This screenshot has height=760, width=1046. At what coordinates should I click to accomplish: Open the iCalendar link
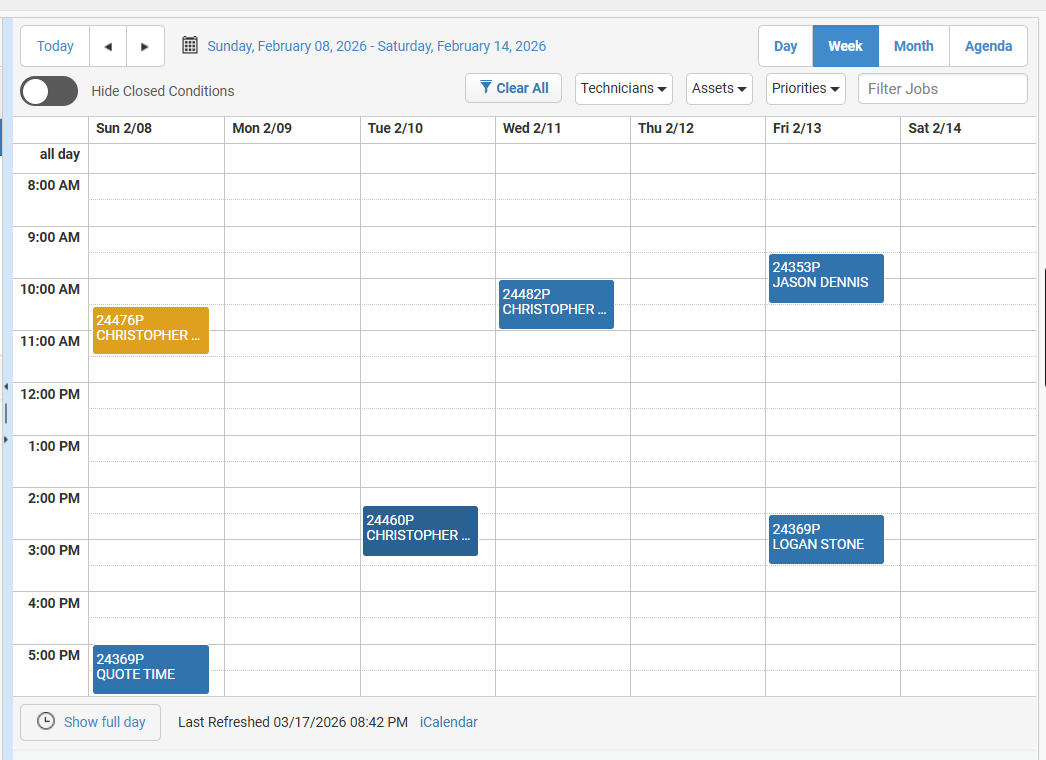(448, 722)
